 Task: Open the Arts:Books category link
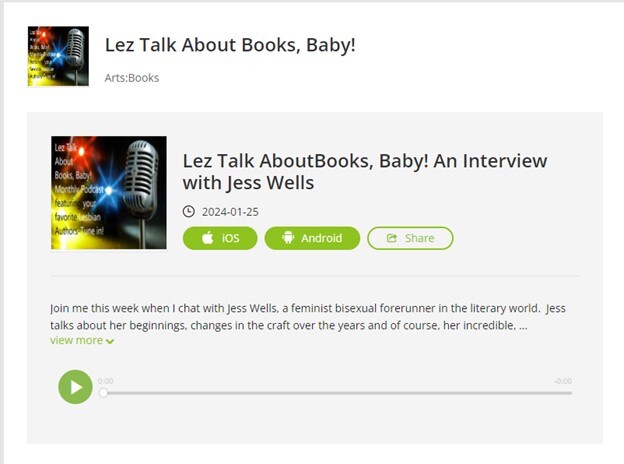132,78
